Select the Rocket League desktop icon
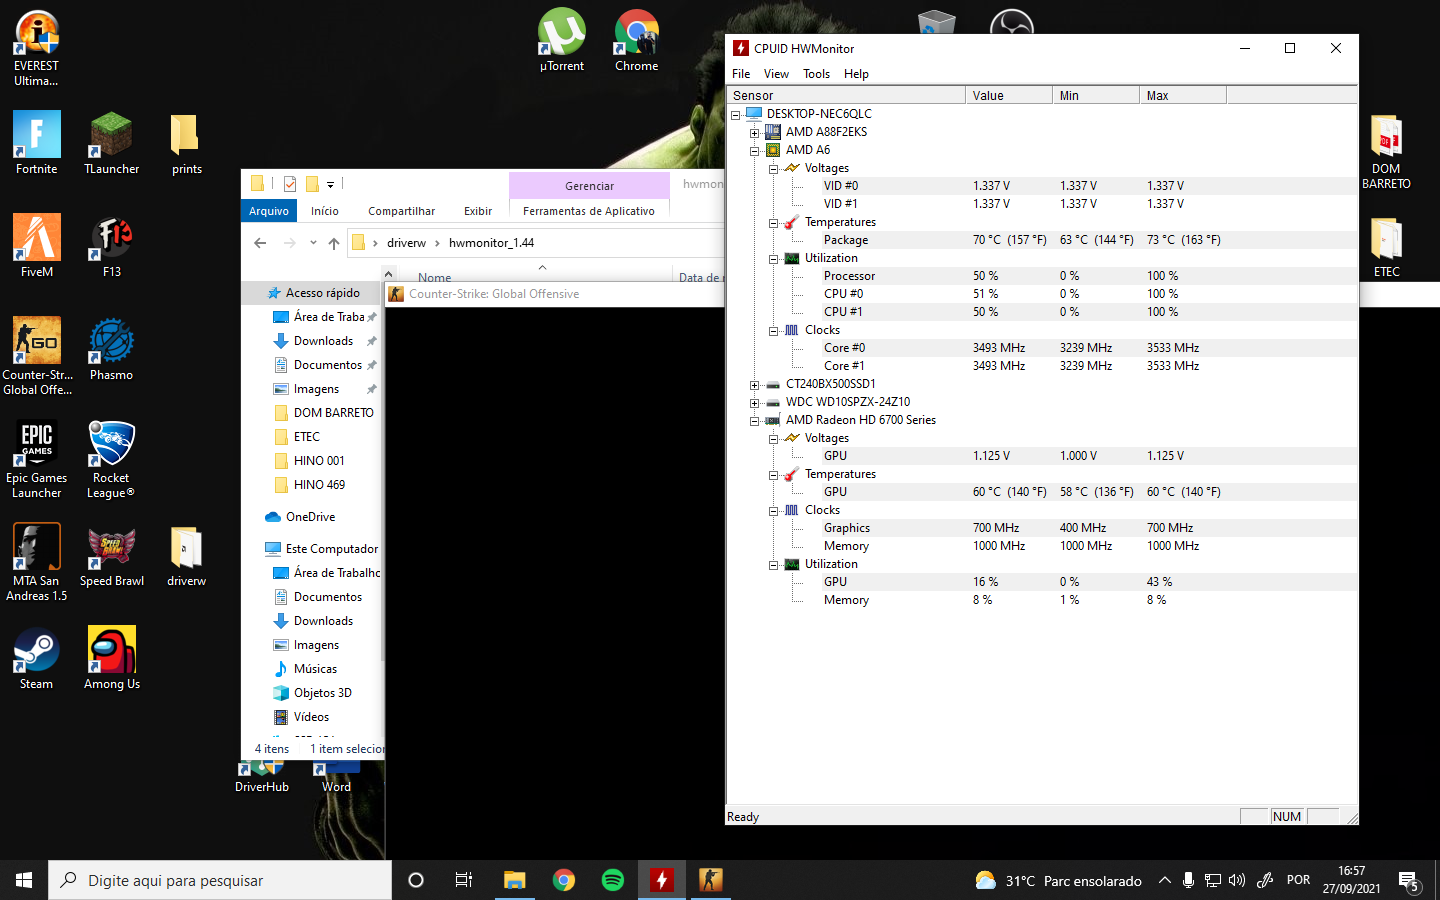1440x900 pixels. 111,459
